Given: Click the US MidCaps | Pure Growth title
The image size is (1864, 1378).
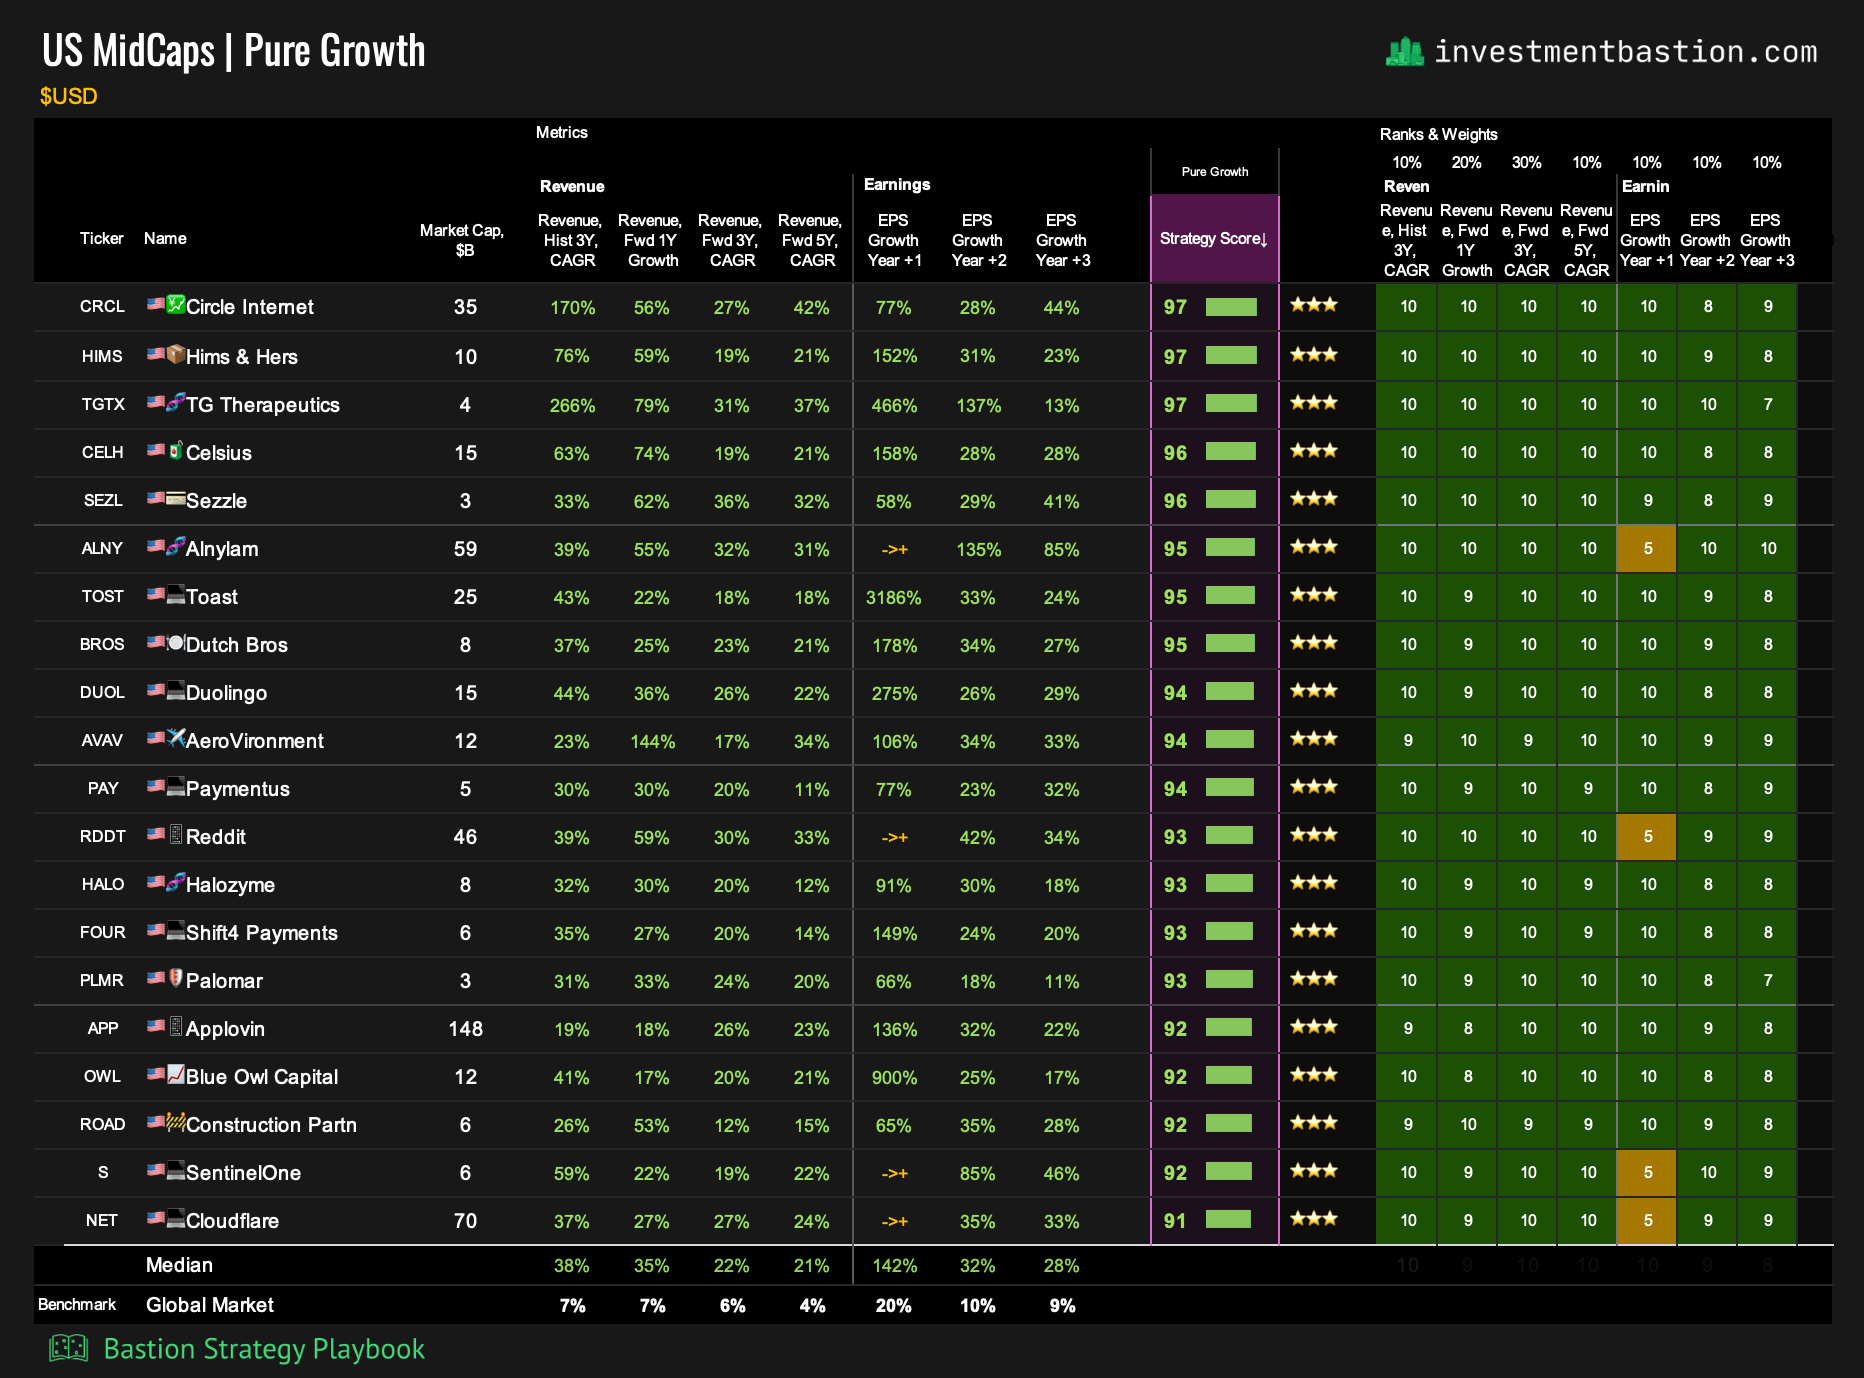Looking at the screenshot, I should pyautogui.click(x=234, y=51).
